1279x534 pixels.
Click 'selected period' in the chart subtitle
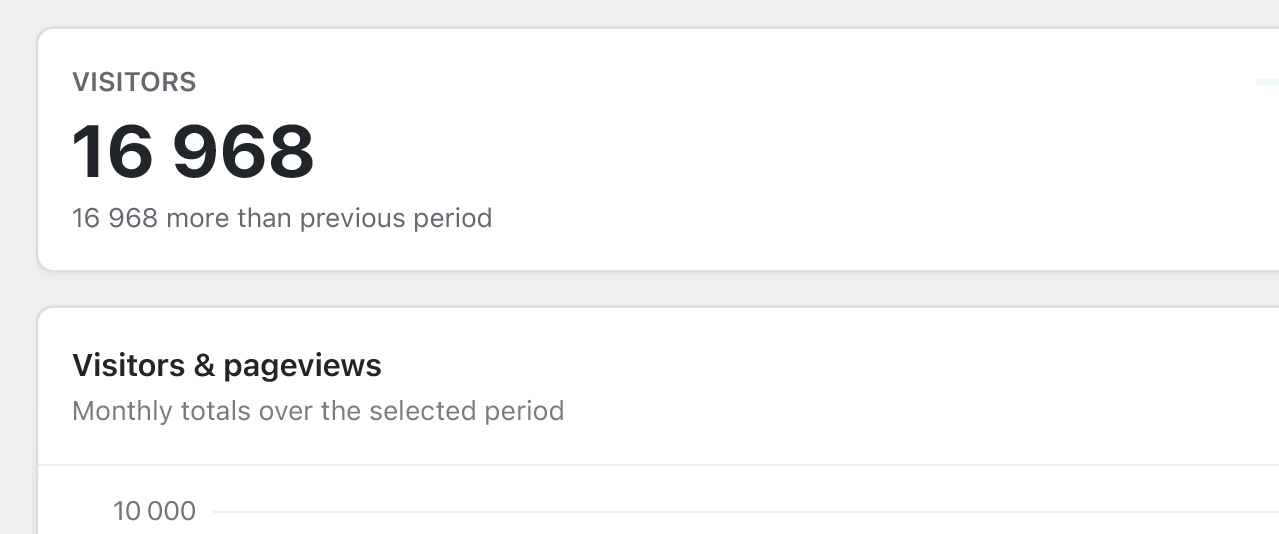click(x=467, y=411)
